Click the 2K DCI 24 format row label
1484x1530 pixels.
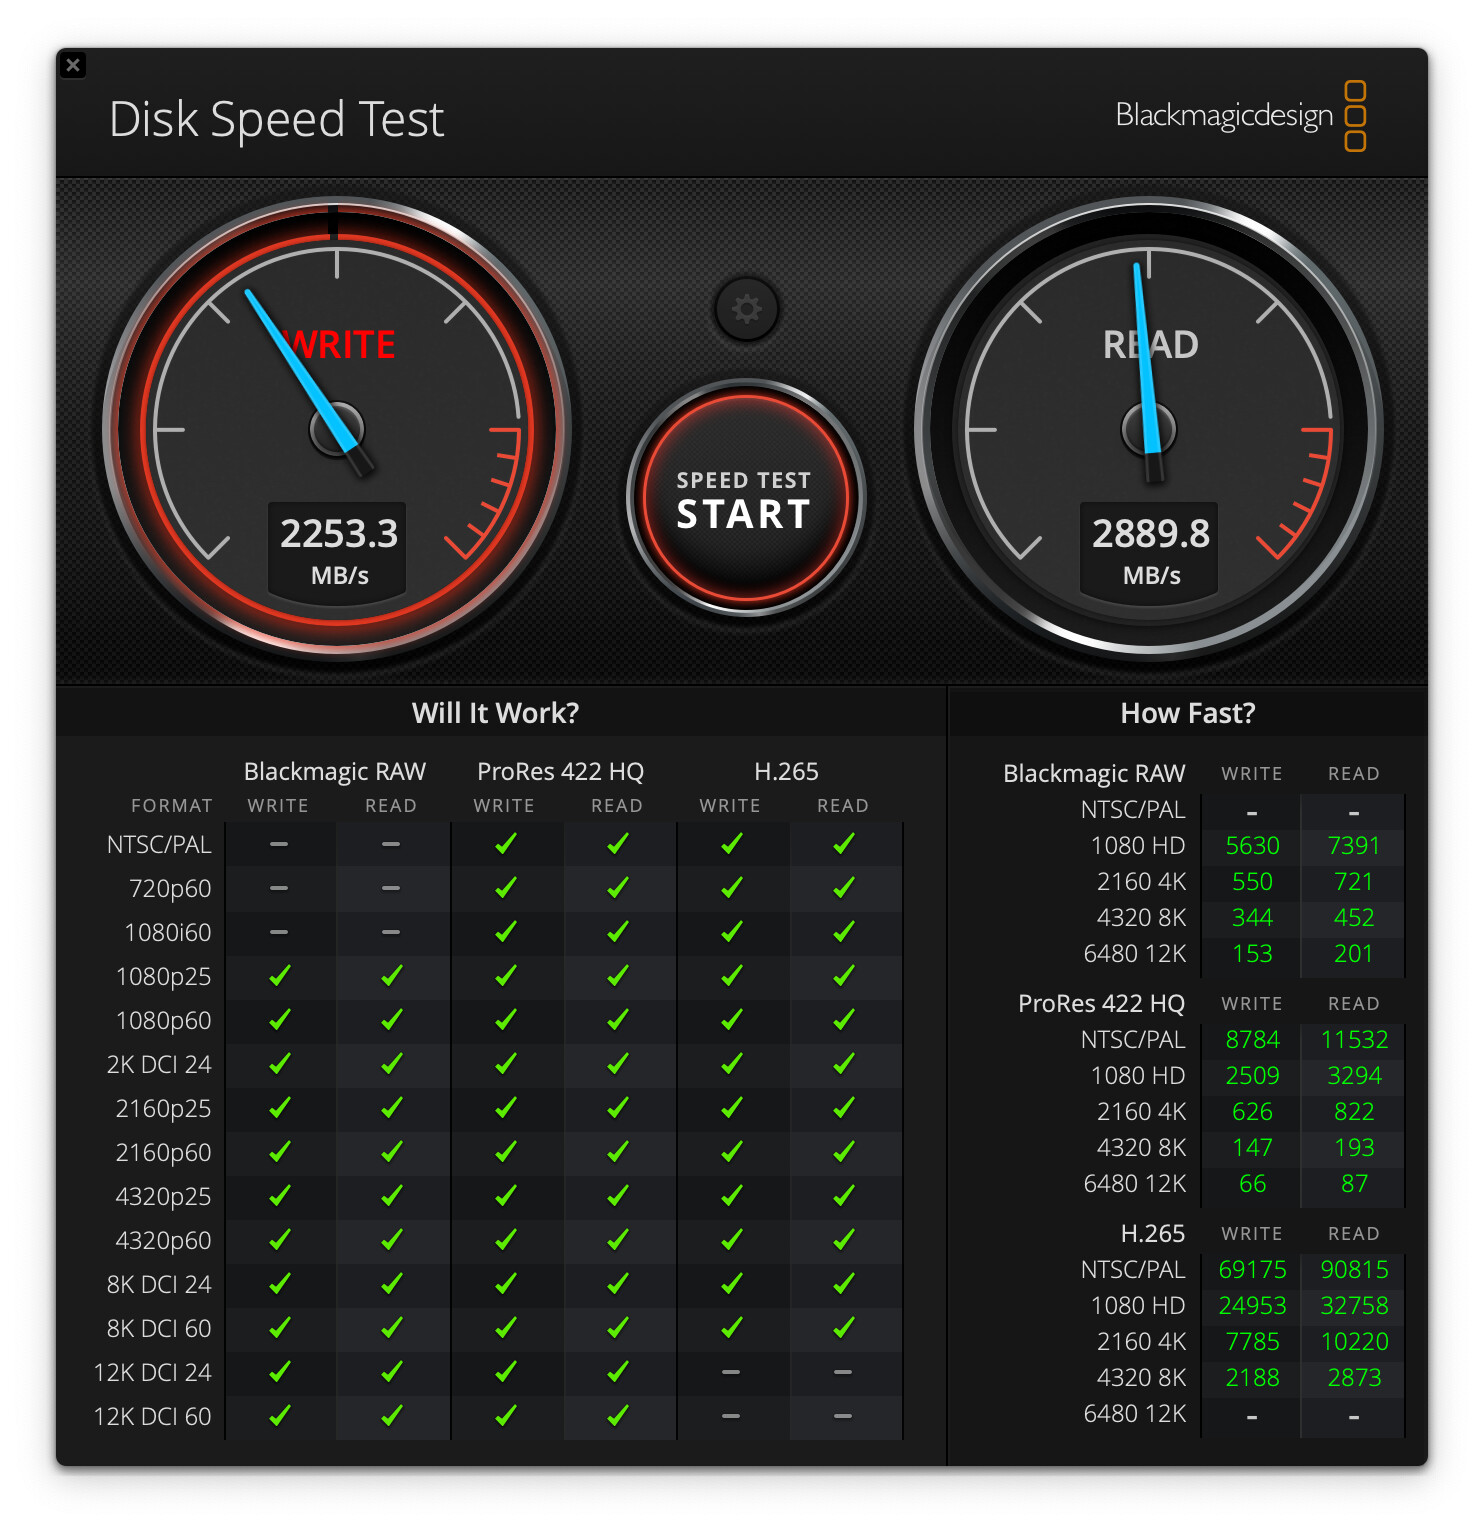click(x=159, y=1065)
